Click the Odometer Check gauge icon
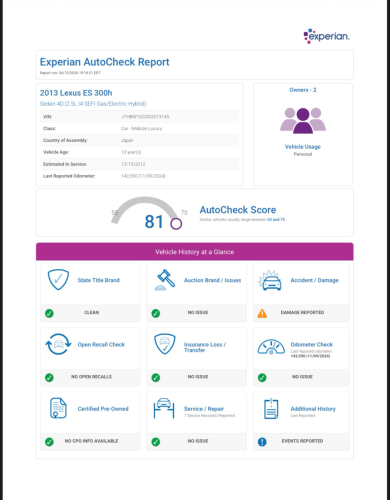Image resolution: width=390 pixels, height=500 pixels. click(x=271, y=347)
